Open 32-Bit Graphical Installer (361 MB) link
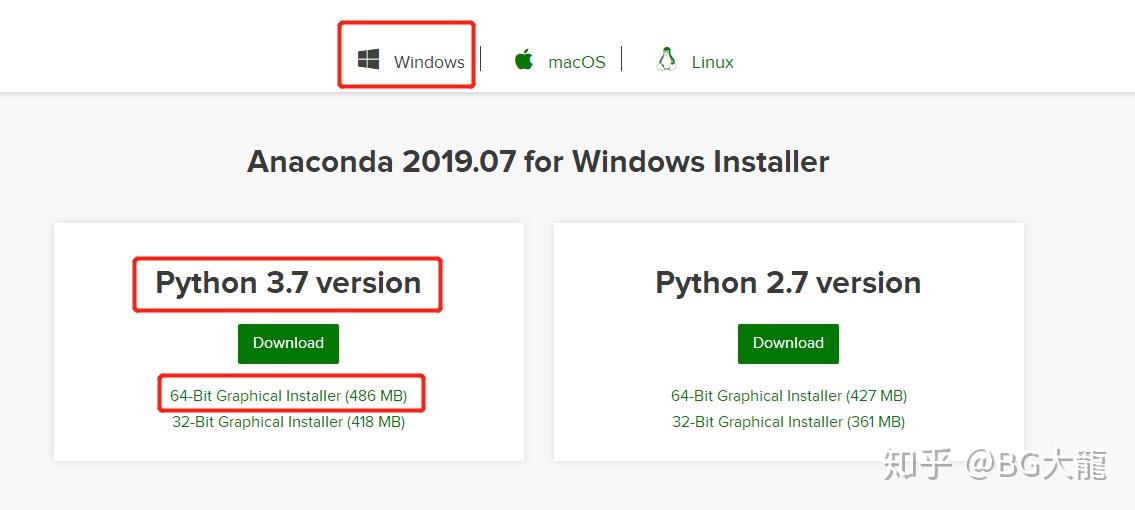This screenshot has height=510, width=1135. click(789, 422)
